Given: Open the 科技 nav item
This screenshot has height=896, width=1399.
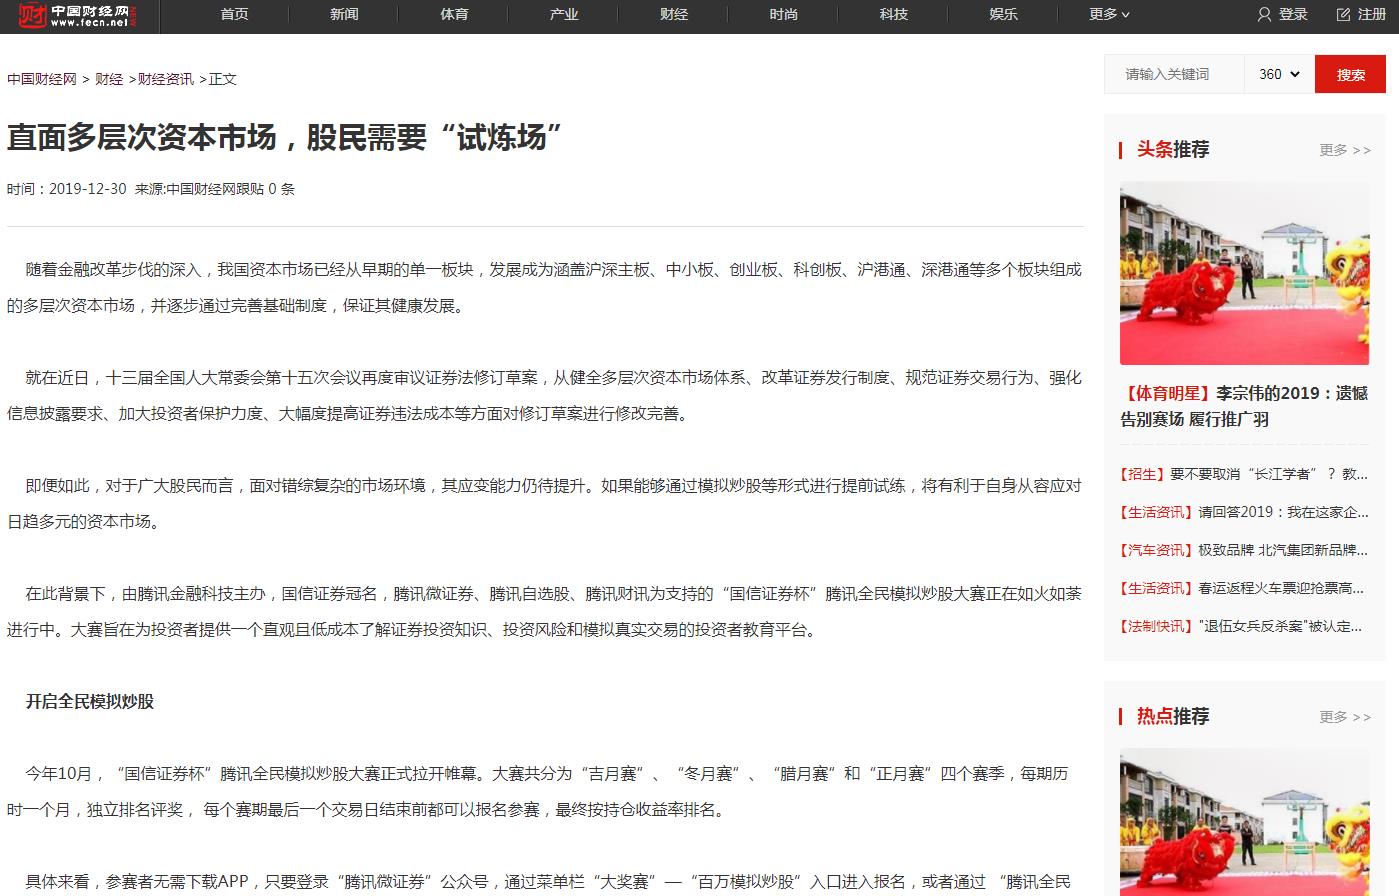Looking at the screenshot, I should 894,14.
